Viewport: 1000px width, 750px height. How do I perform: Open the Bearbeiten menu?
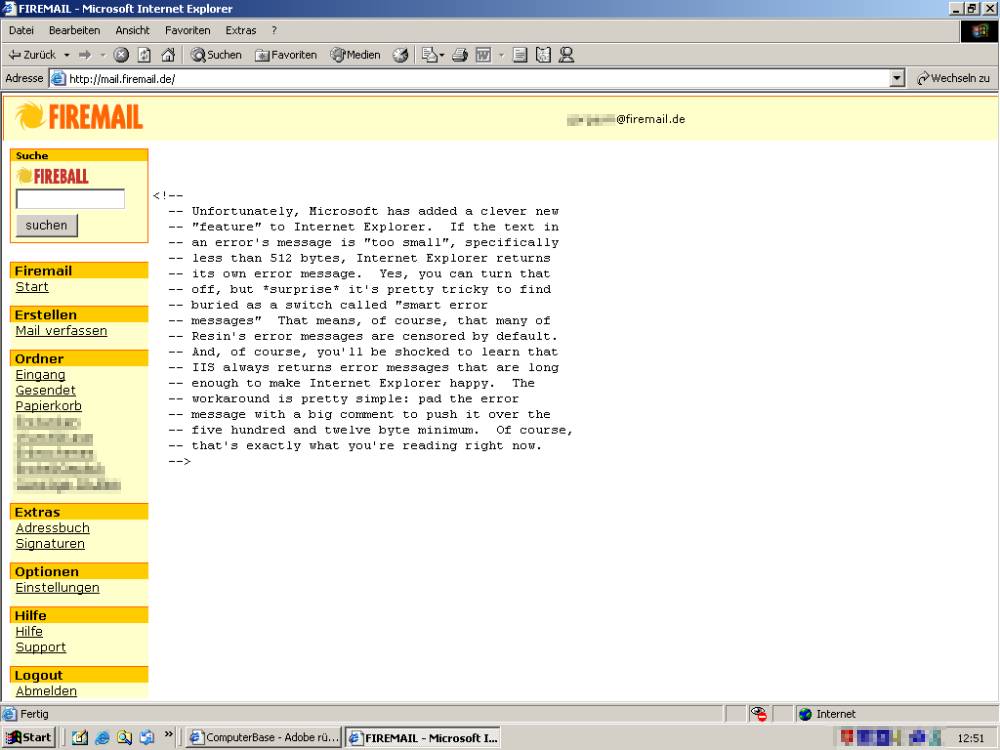[x=75, y=30]
